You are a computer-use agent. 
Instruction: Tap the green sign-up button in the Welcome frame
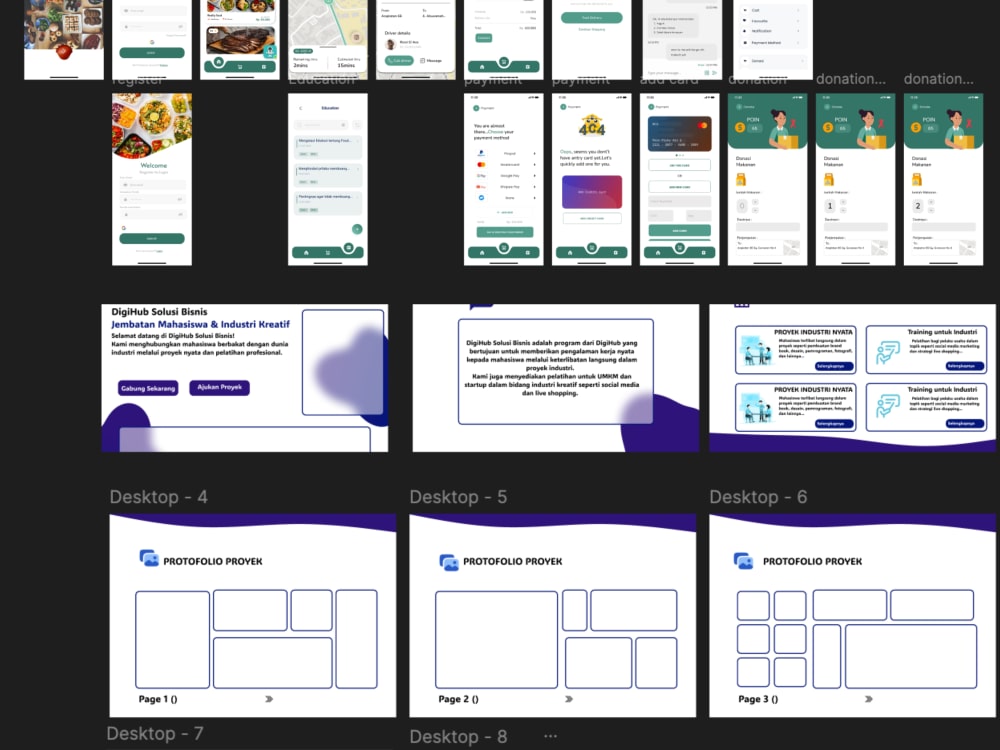click(152, 238)
